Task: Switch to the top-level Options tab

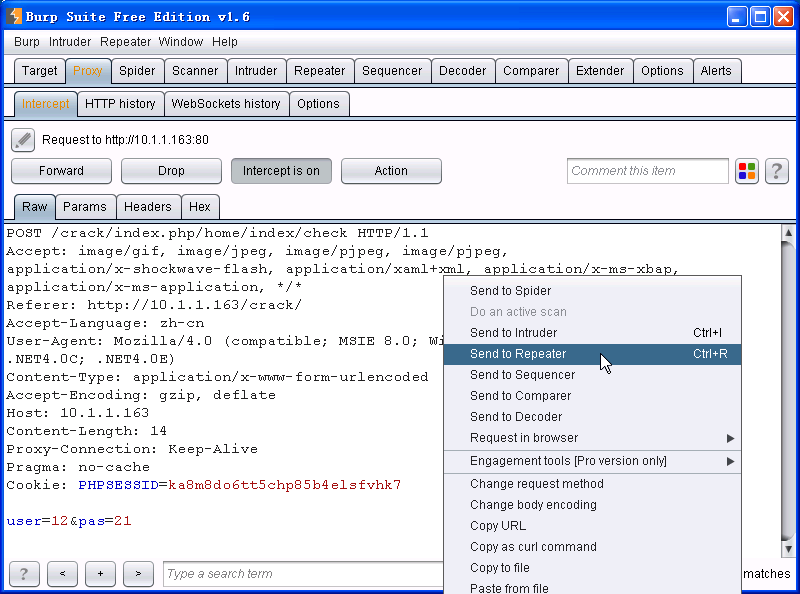Action: (662, 71)
